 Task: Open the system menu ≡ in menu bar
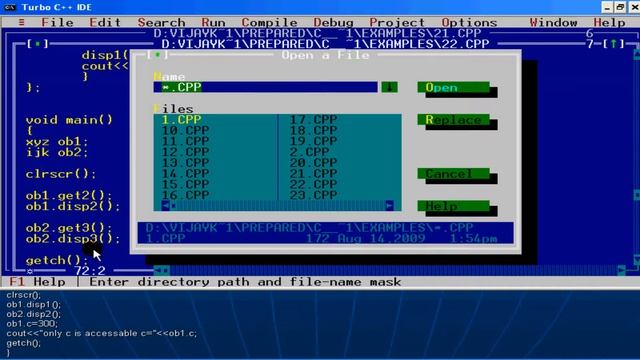(21, 22)
